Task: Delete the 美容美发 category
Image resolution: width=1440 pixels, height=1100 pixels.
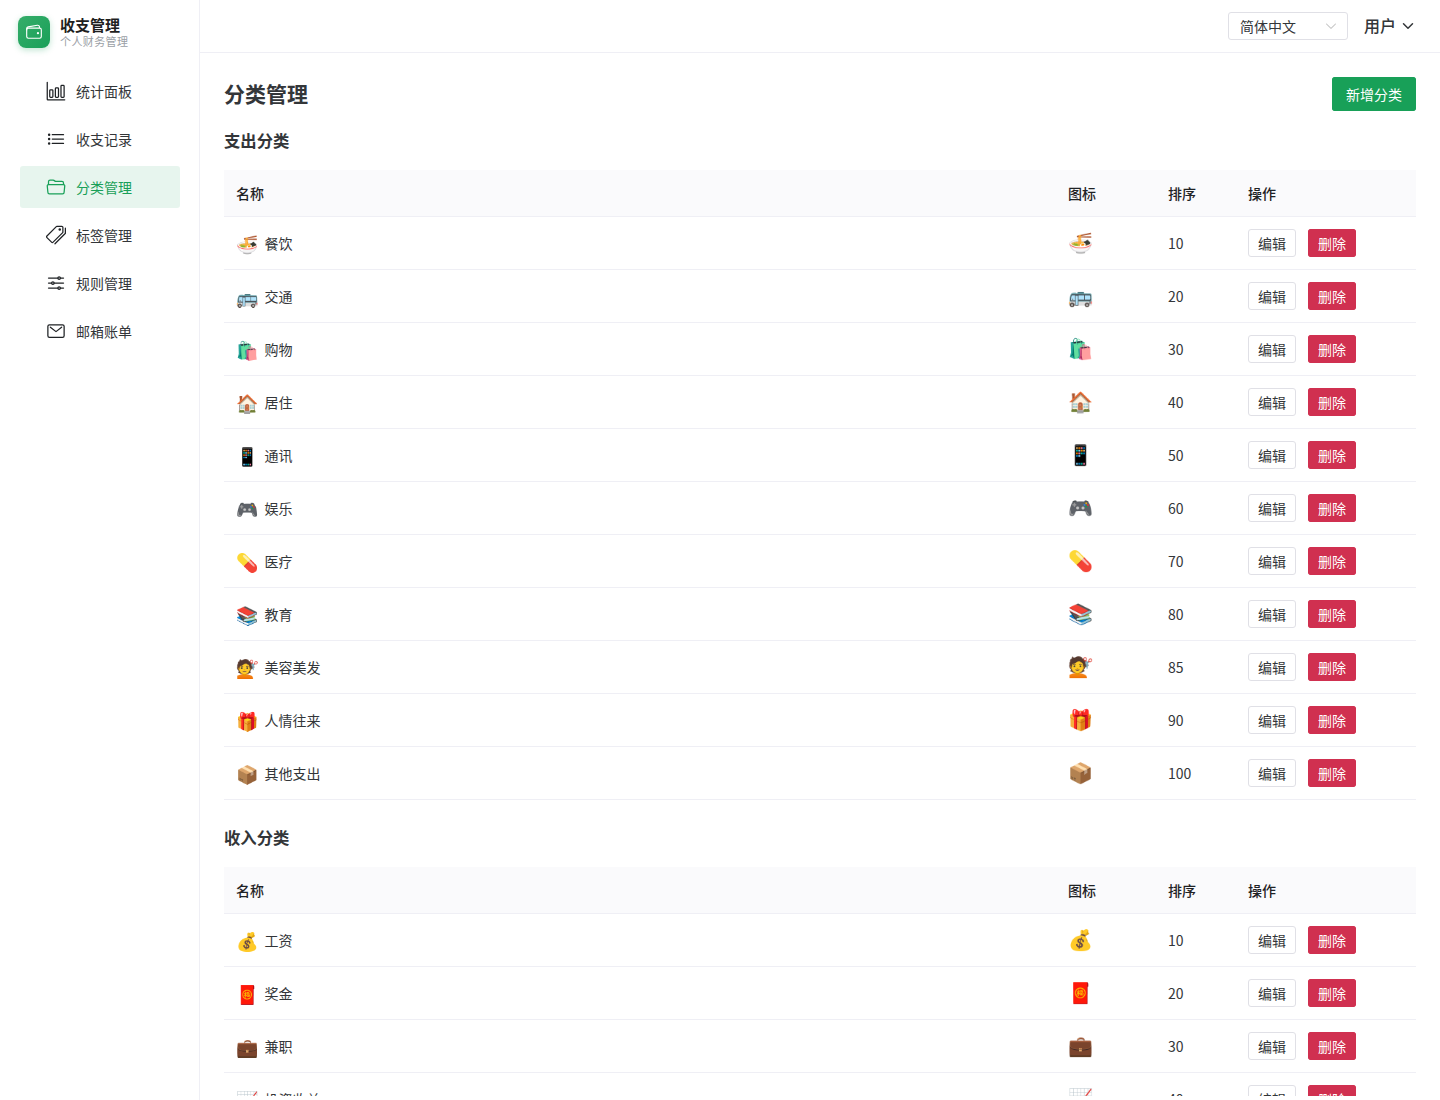Action: point(1332,667)
